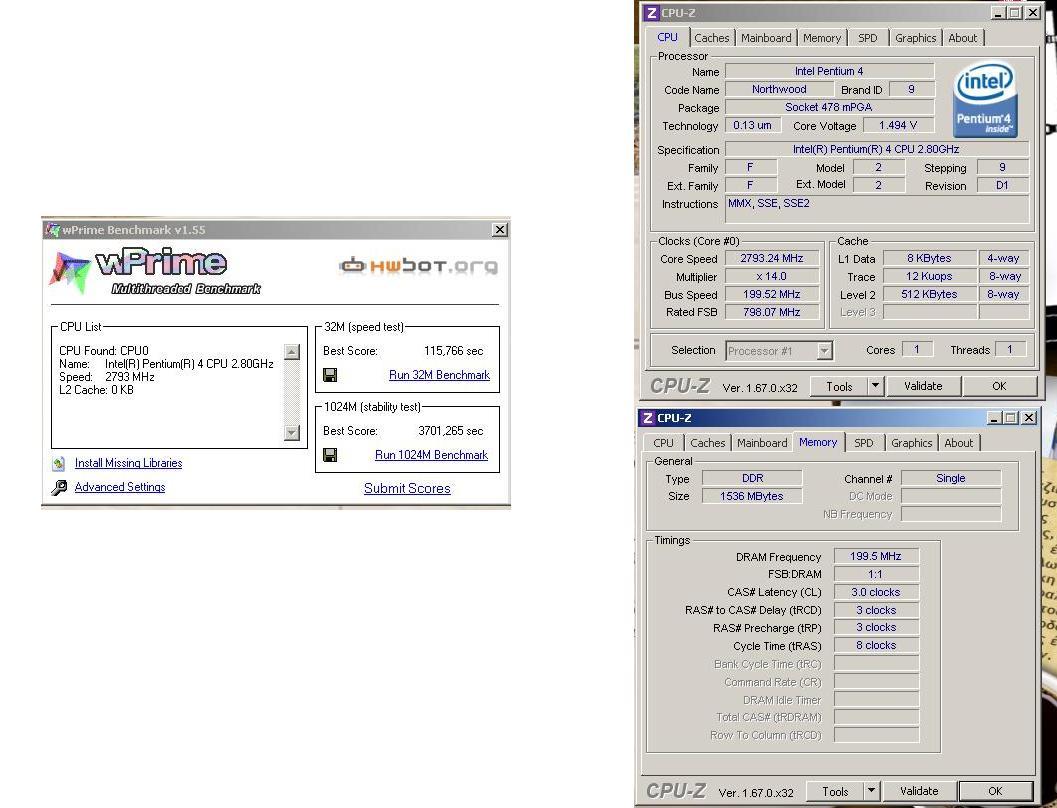
Task: Minimize the lower CPU-Z window
Action: (994, 418)
